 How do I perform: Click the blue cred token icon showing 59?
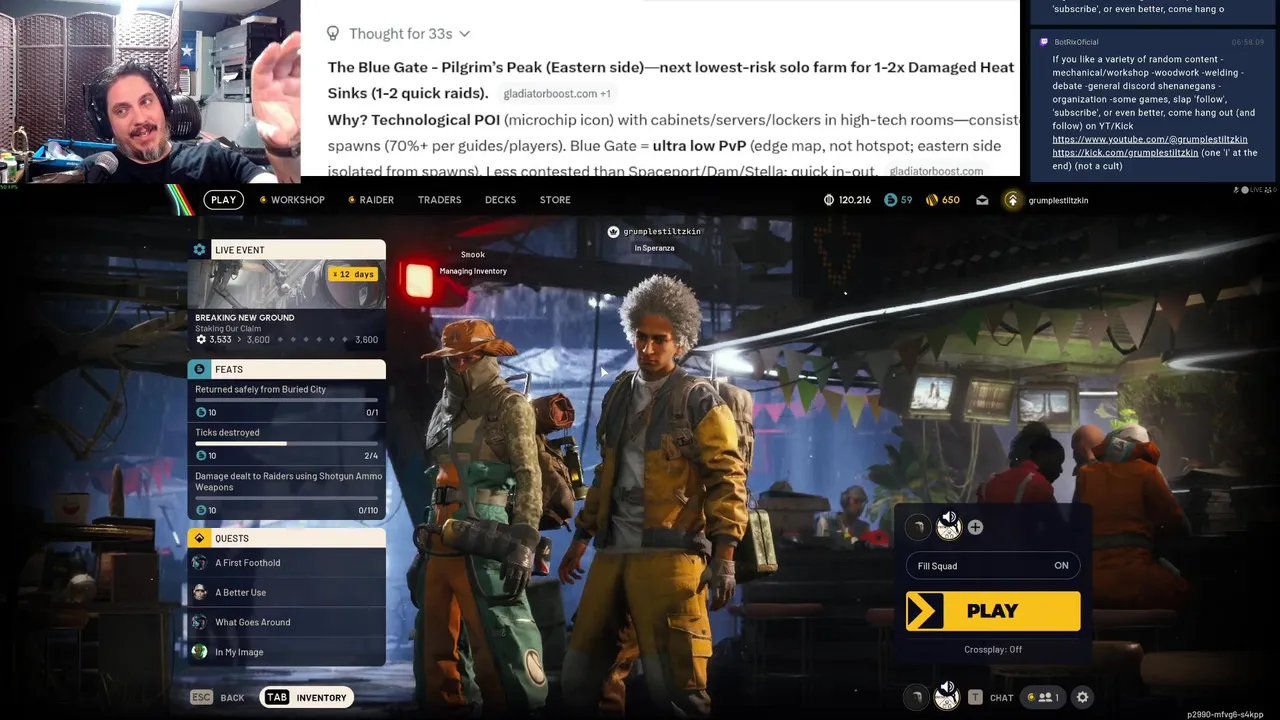[x=891, y=200]
